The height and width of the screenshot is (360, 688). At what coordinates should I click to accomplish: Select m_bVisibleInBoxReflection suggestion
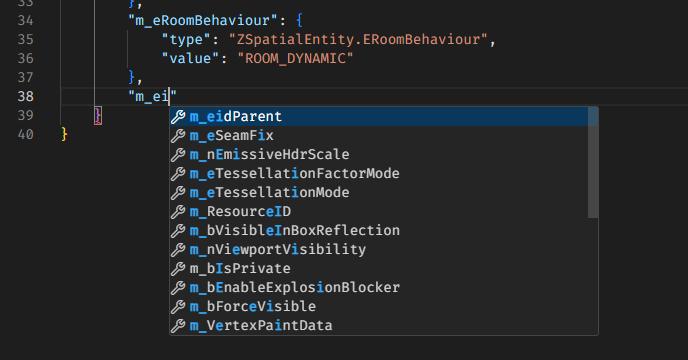pyautogui.click(x=380, y=230)
